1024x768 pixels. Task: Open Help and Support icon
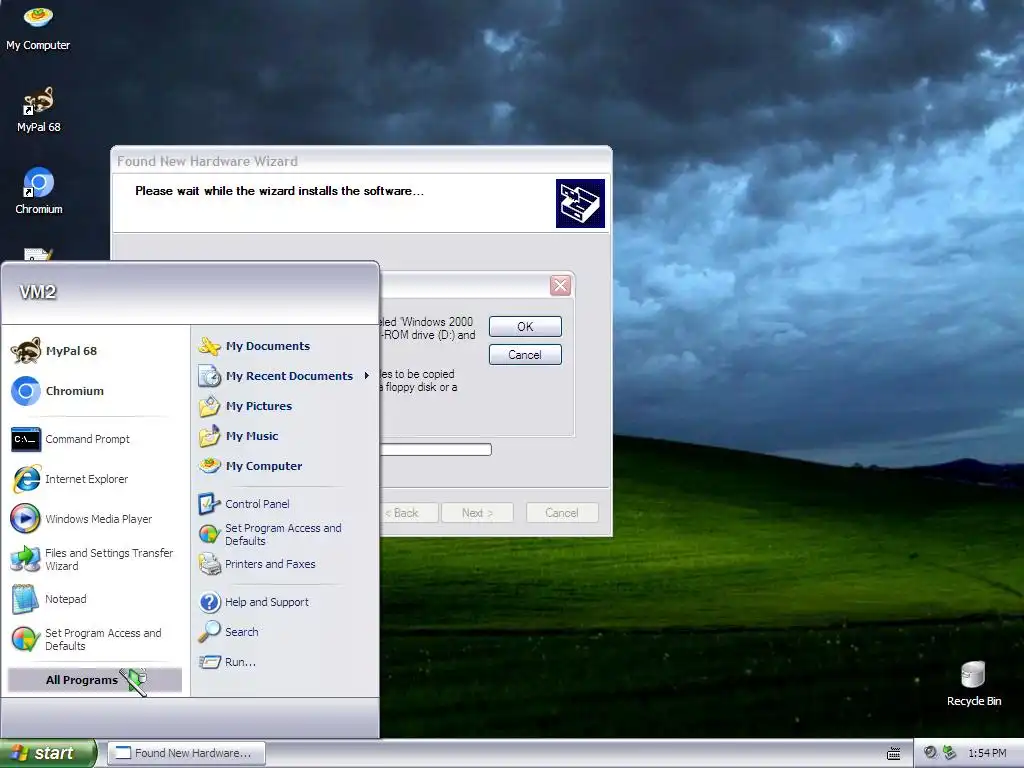[x=210, y=602]
